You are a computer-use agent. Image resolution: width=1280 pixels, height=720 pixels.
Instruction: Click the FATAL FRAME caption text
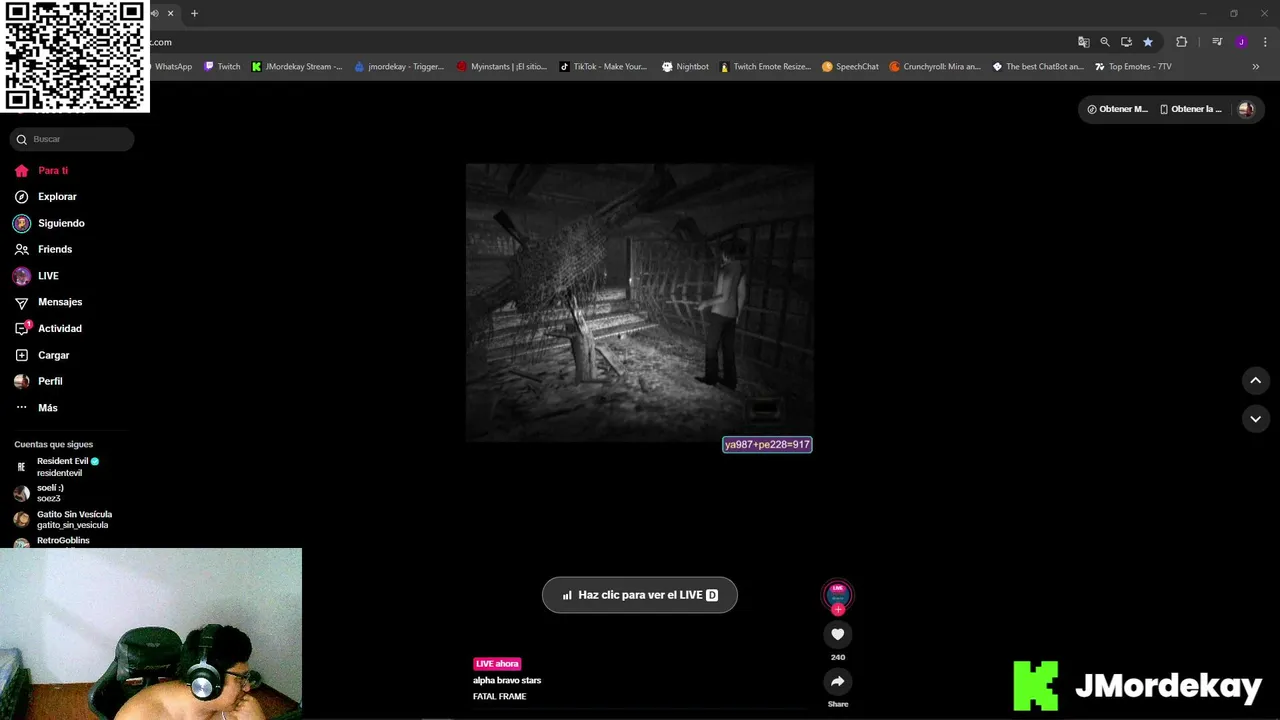point(499,696)
